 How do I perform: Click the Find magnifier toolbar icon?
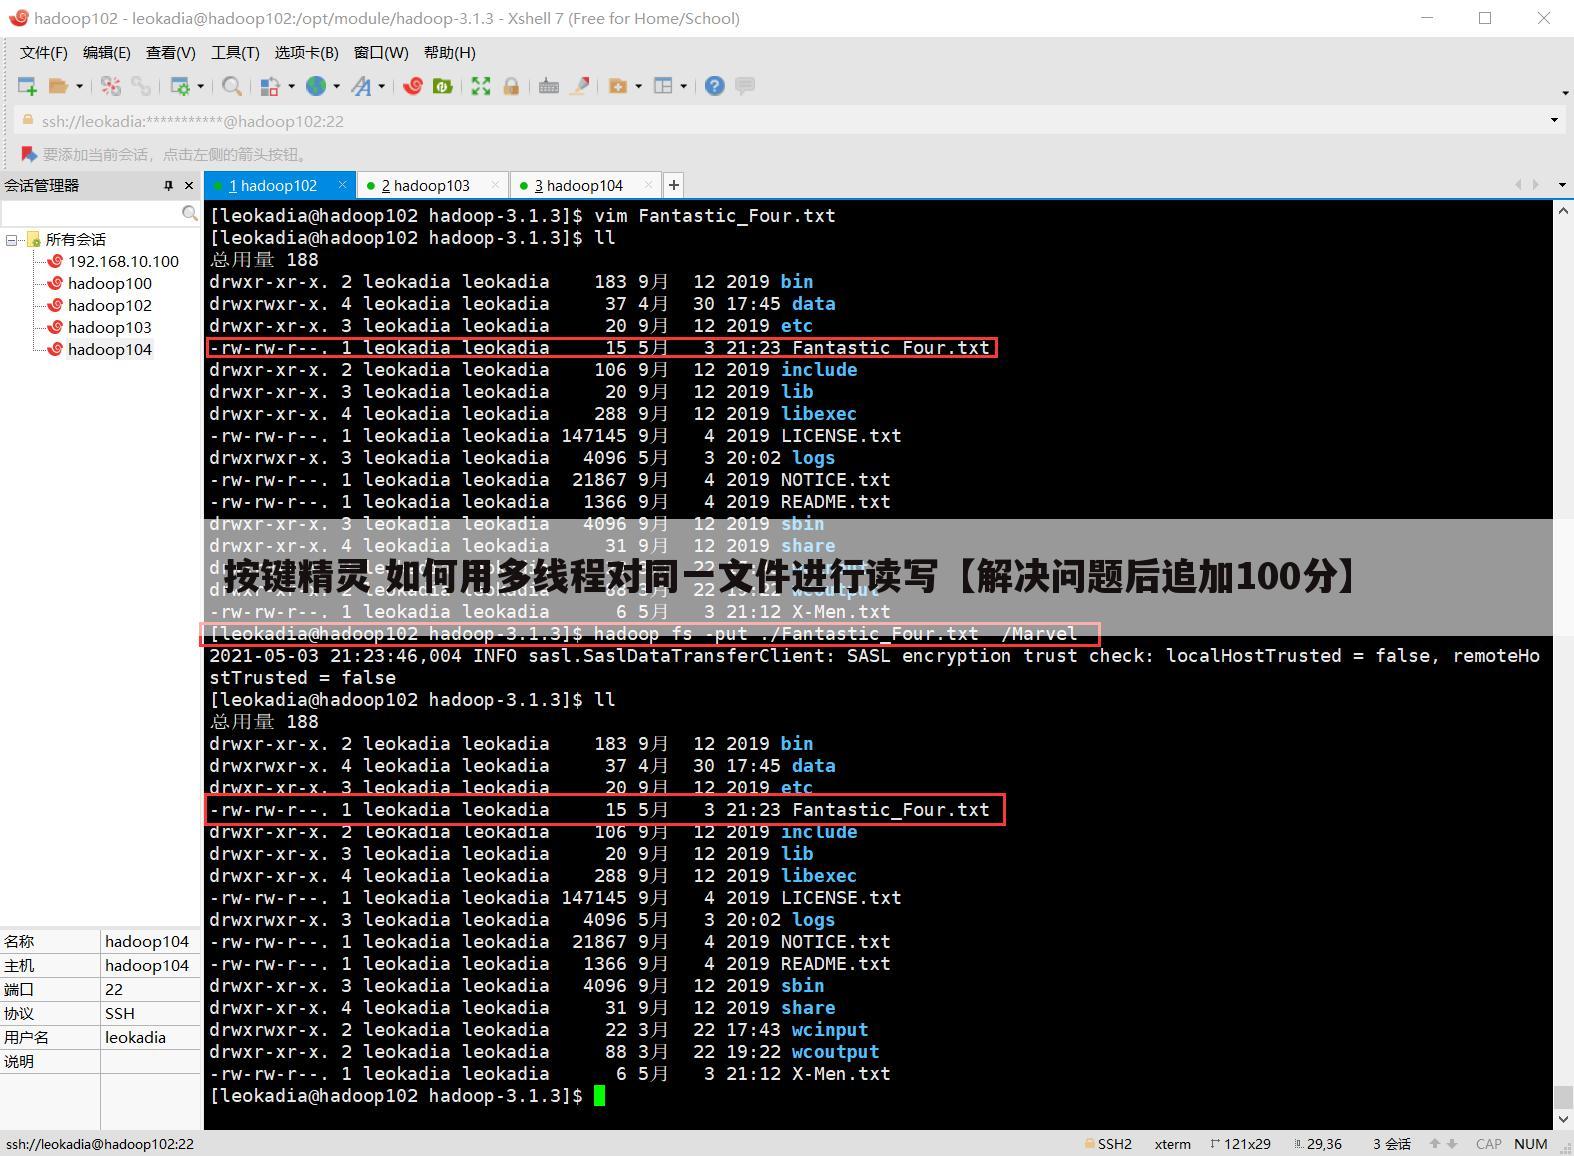[x=231, y=86]
